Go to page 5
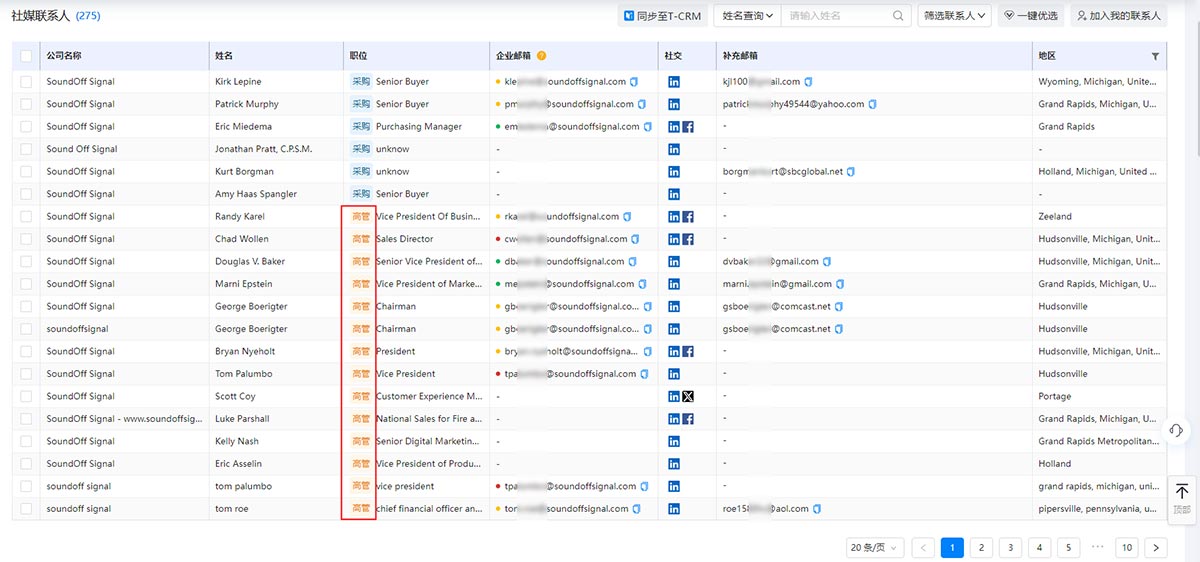The width and height of the screenshot is (1200, 562). pyautogui.click(x=1068, y=547)
